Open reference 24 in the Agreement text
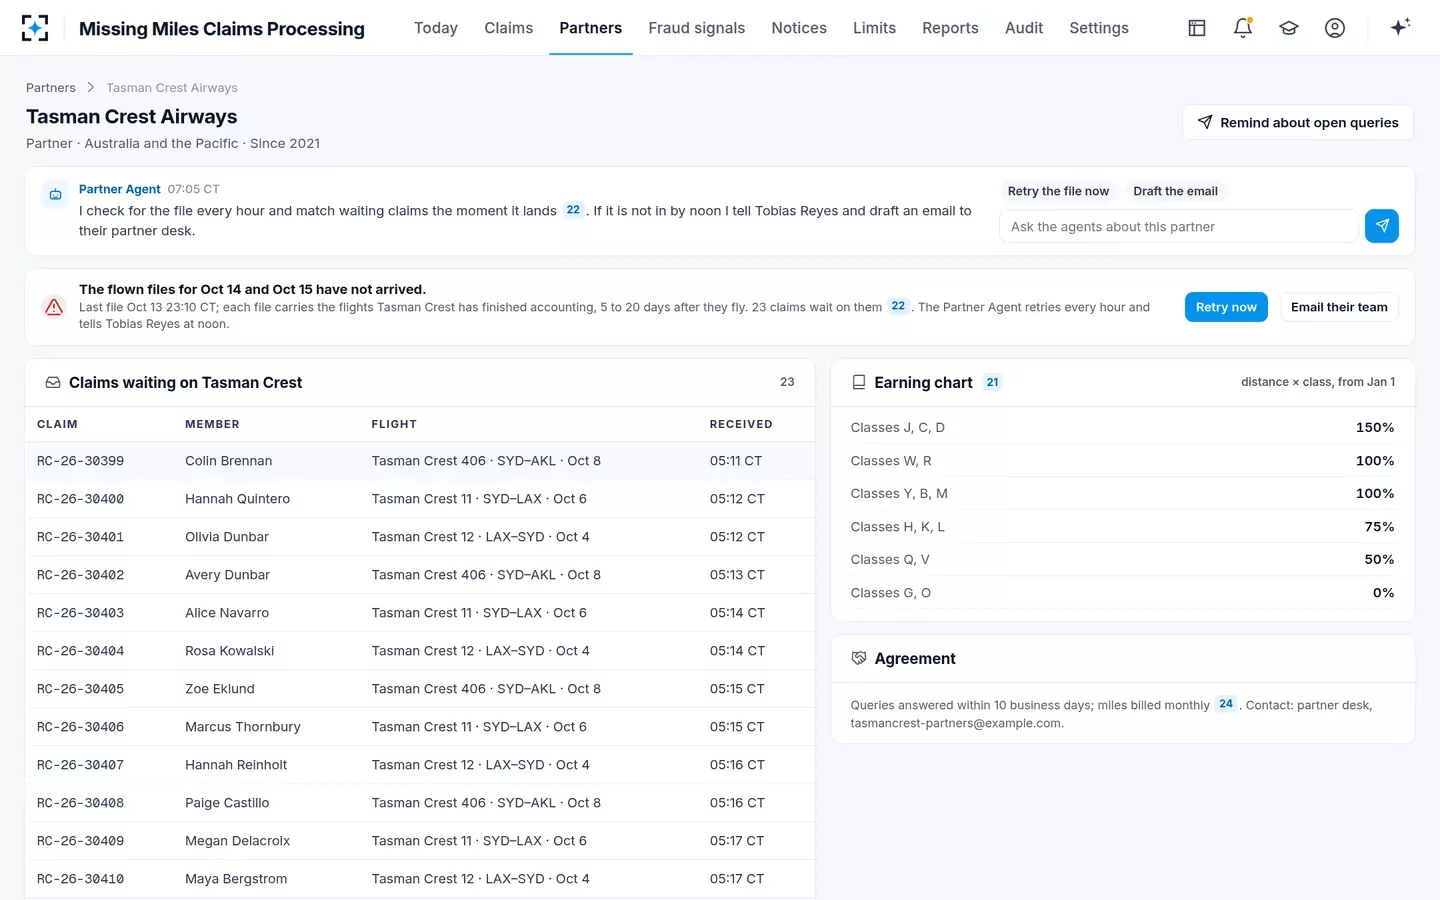Viewport: 1440px width, 900px height. click(x=1226, y=704)
